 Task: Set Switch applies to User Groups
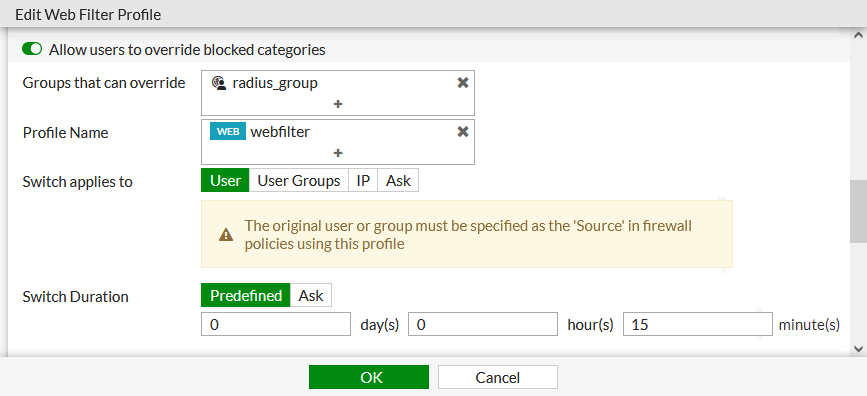coord(299,181)
